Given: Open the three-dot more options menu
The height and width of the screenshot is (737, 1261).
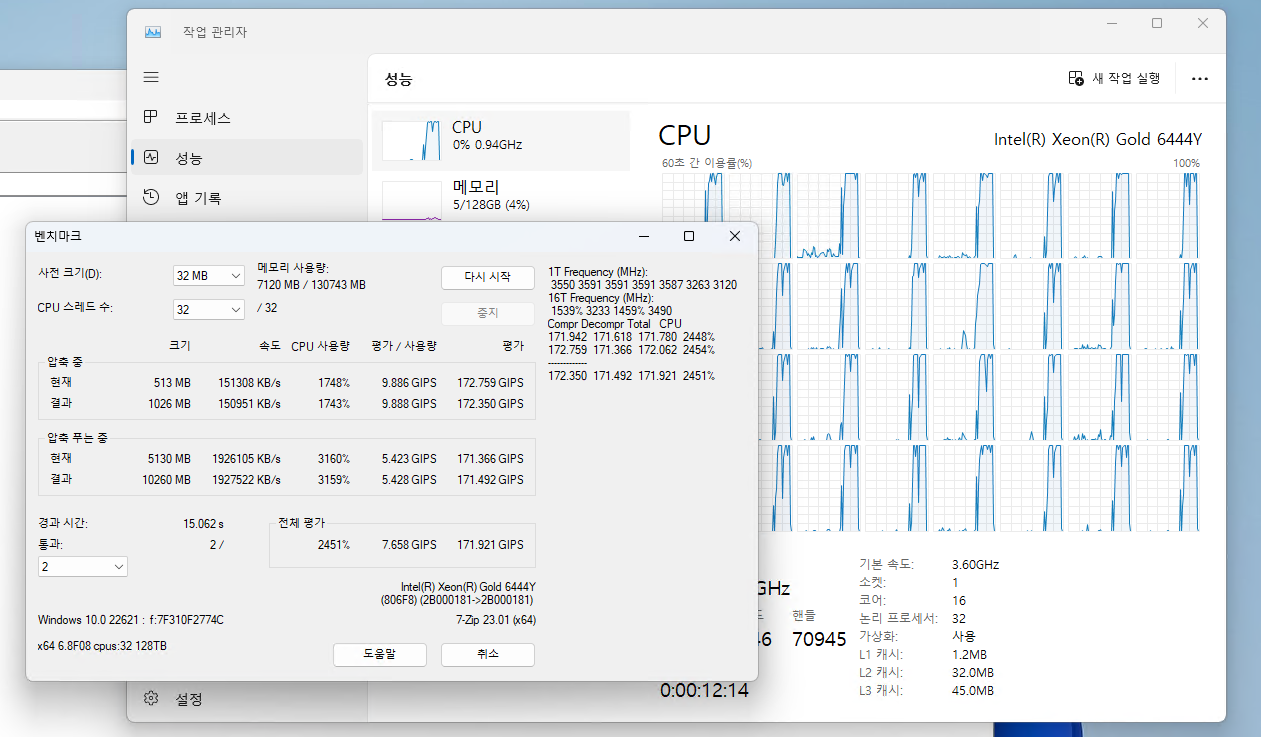Looking at the screenshot, I should click(x=1200, y=79).
